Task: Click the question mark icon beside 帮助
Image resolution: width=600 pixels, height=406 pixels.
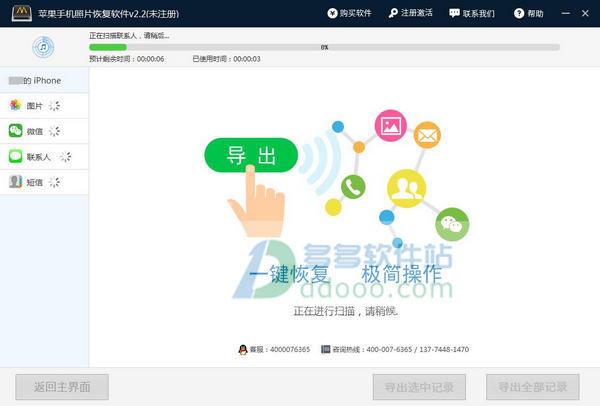Action: pos(519,13)
